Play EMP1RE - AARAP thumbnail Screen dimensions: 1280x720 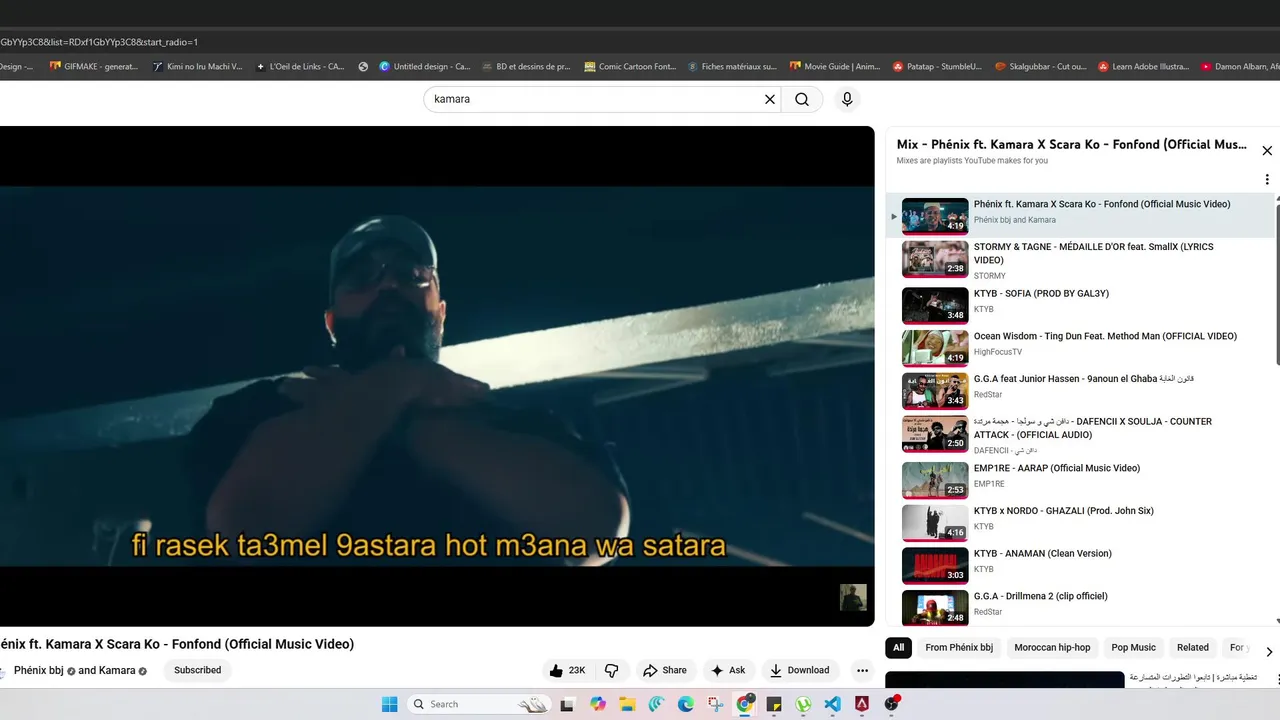point(935,480)
